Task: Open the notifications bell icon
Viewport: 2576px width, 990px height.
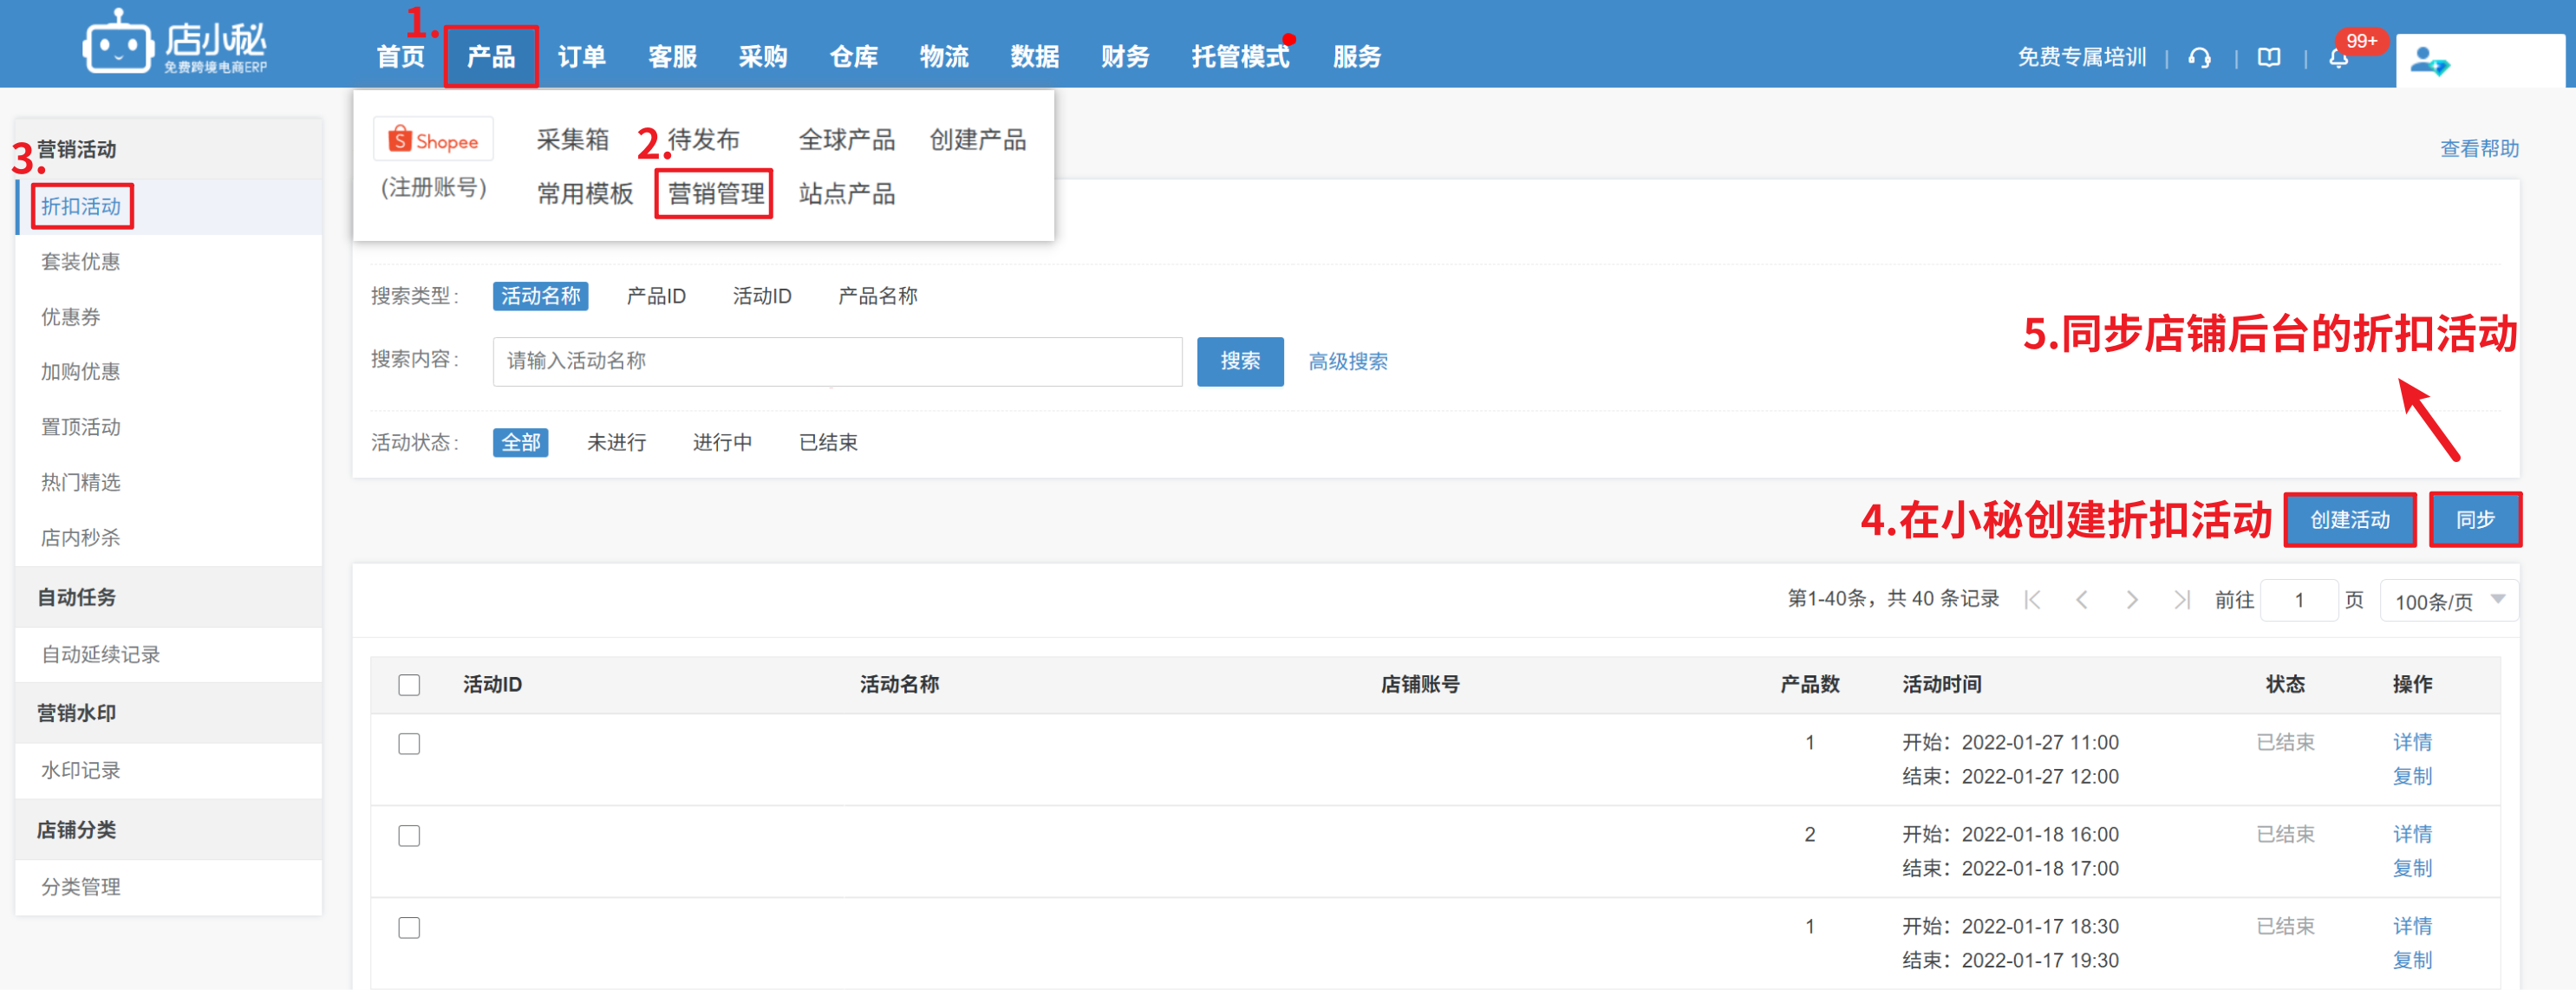Action: pos(2338,58)
